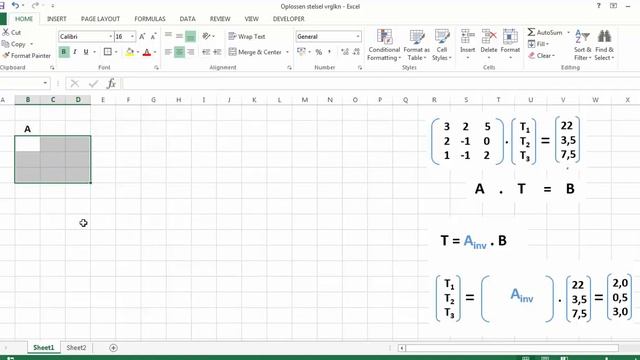
Task: Open the Help question mark icon
Action: pyautogui.click(x=598, y=6)
